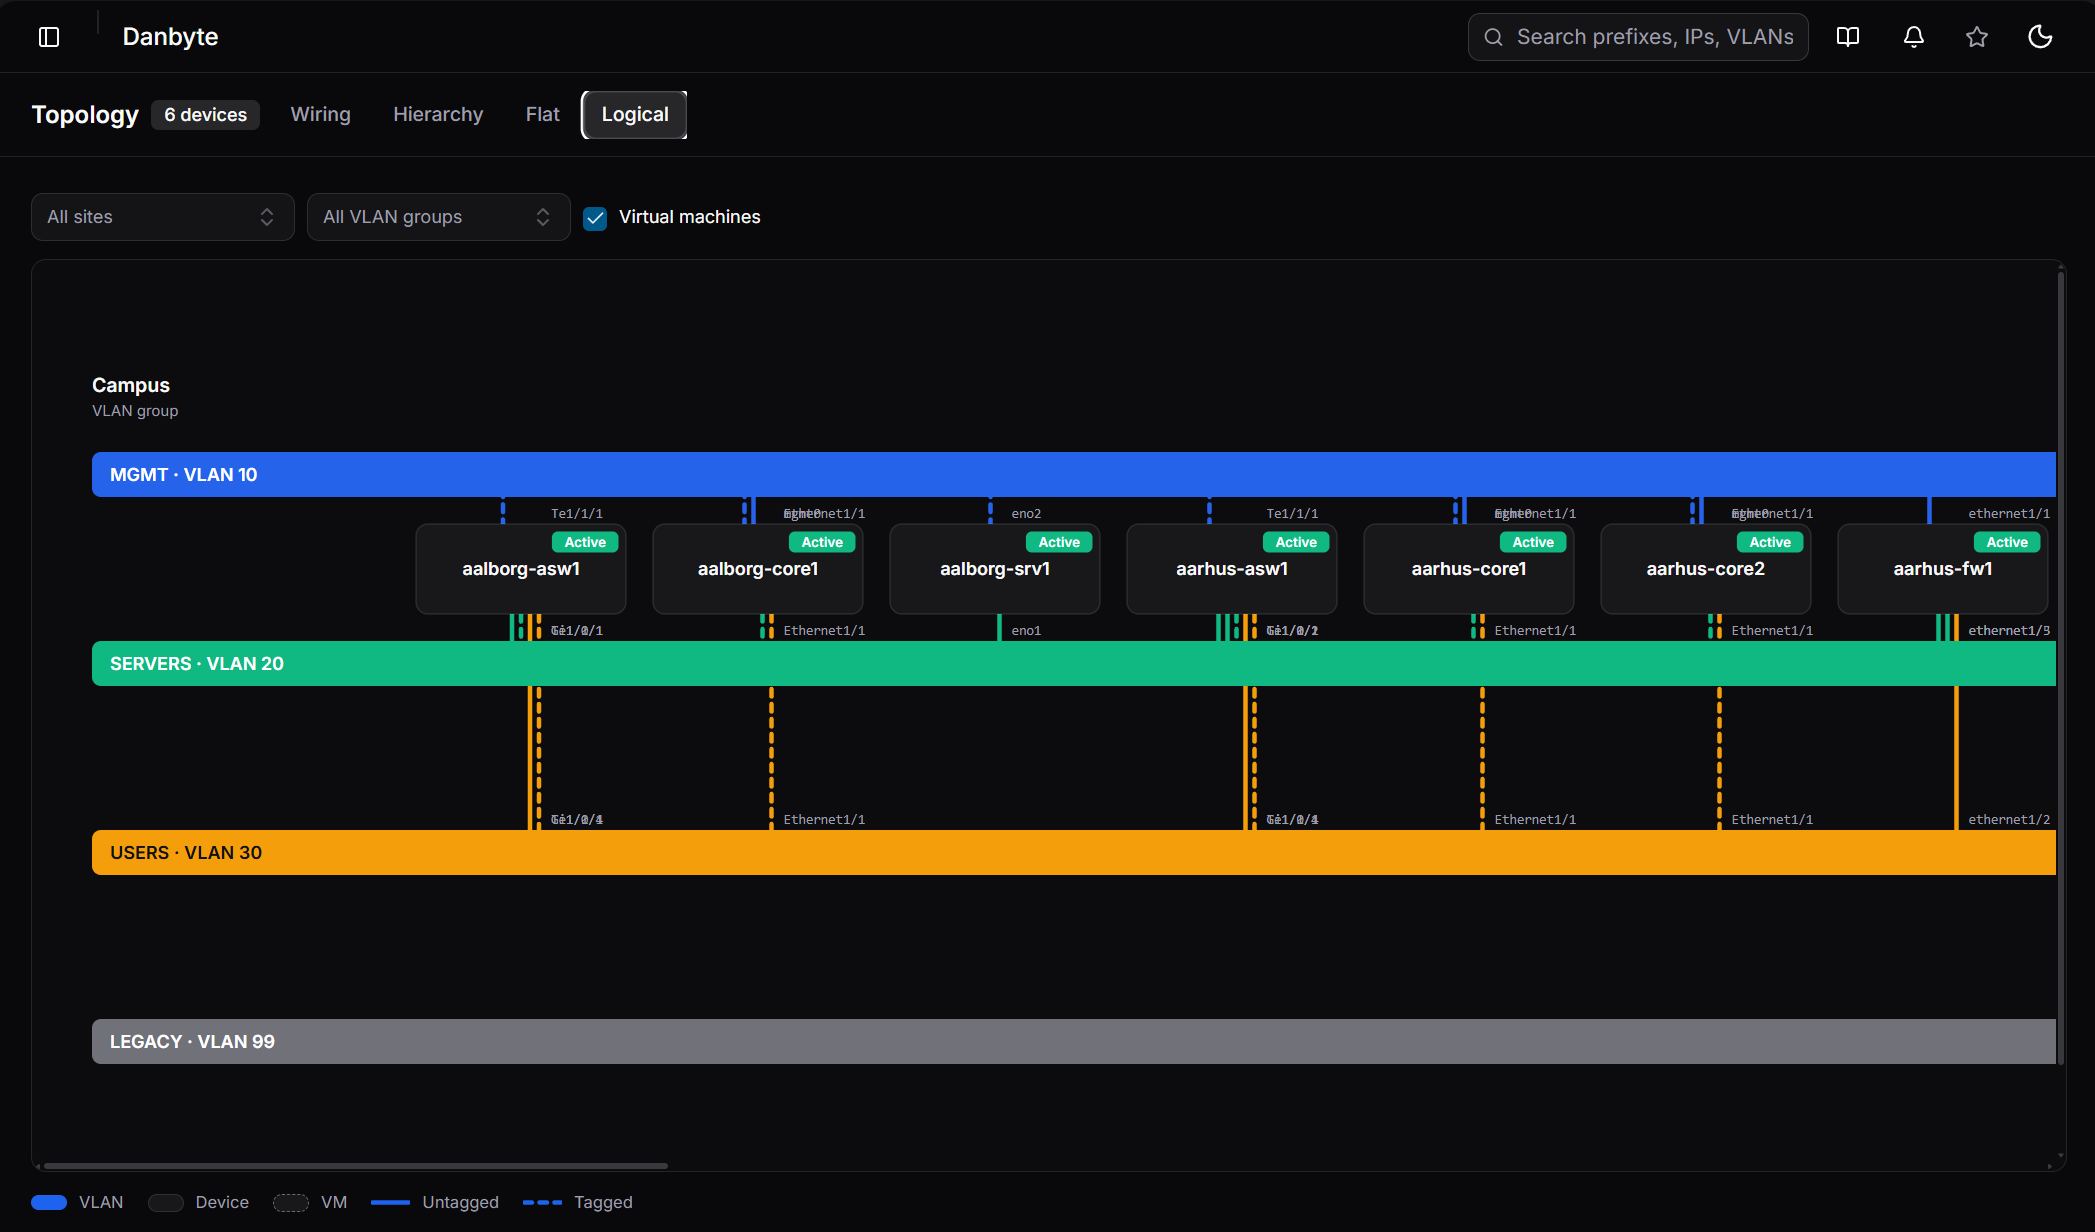Click the Active badge on aarhus-core1
2095x1232 pixels.
click(1533, 542)
